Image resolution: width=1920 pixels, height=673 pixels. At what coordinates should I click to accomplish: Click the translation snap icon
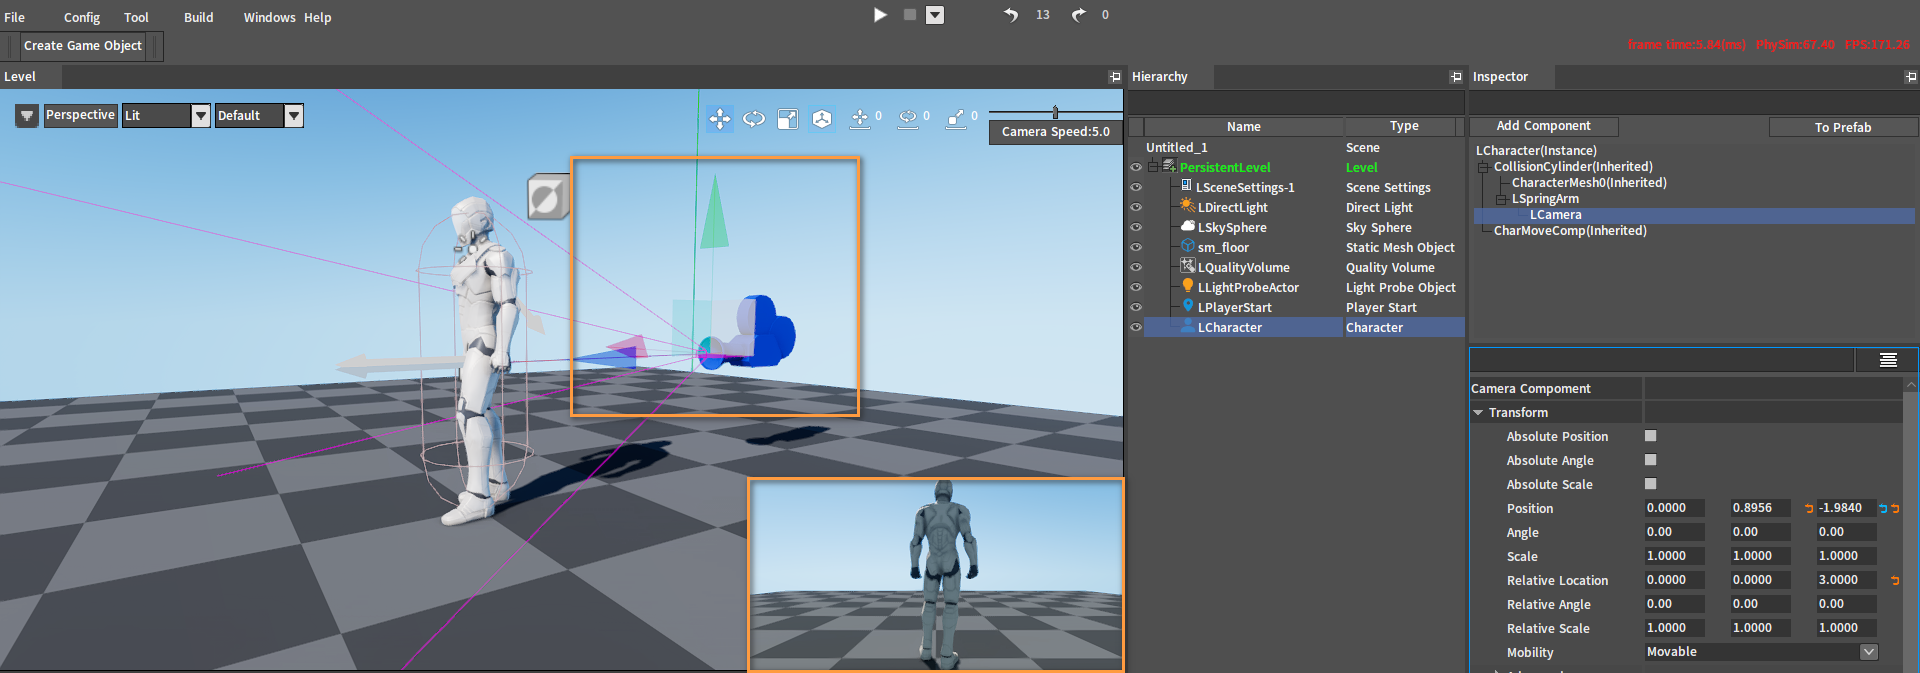coord(859,119)
